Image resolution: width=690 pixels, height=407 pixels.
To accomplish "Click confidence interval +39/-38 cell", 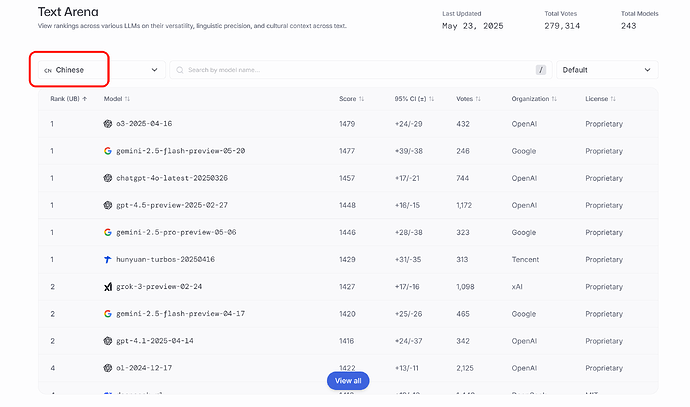I will (408, 151).
